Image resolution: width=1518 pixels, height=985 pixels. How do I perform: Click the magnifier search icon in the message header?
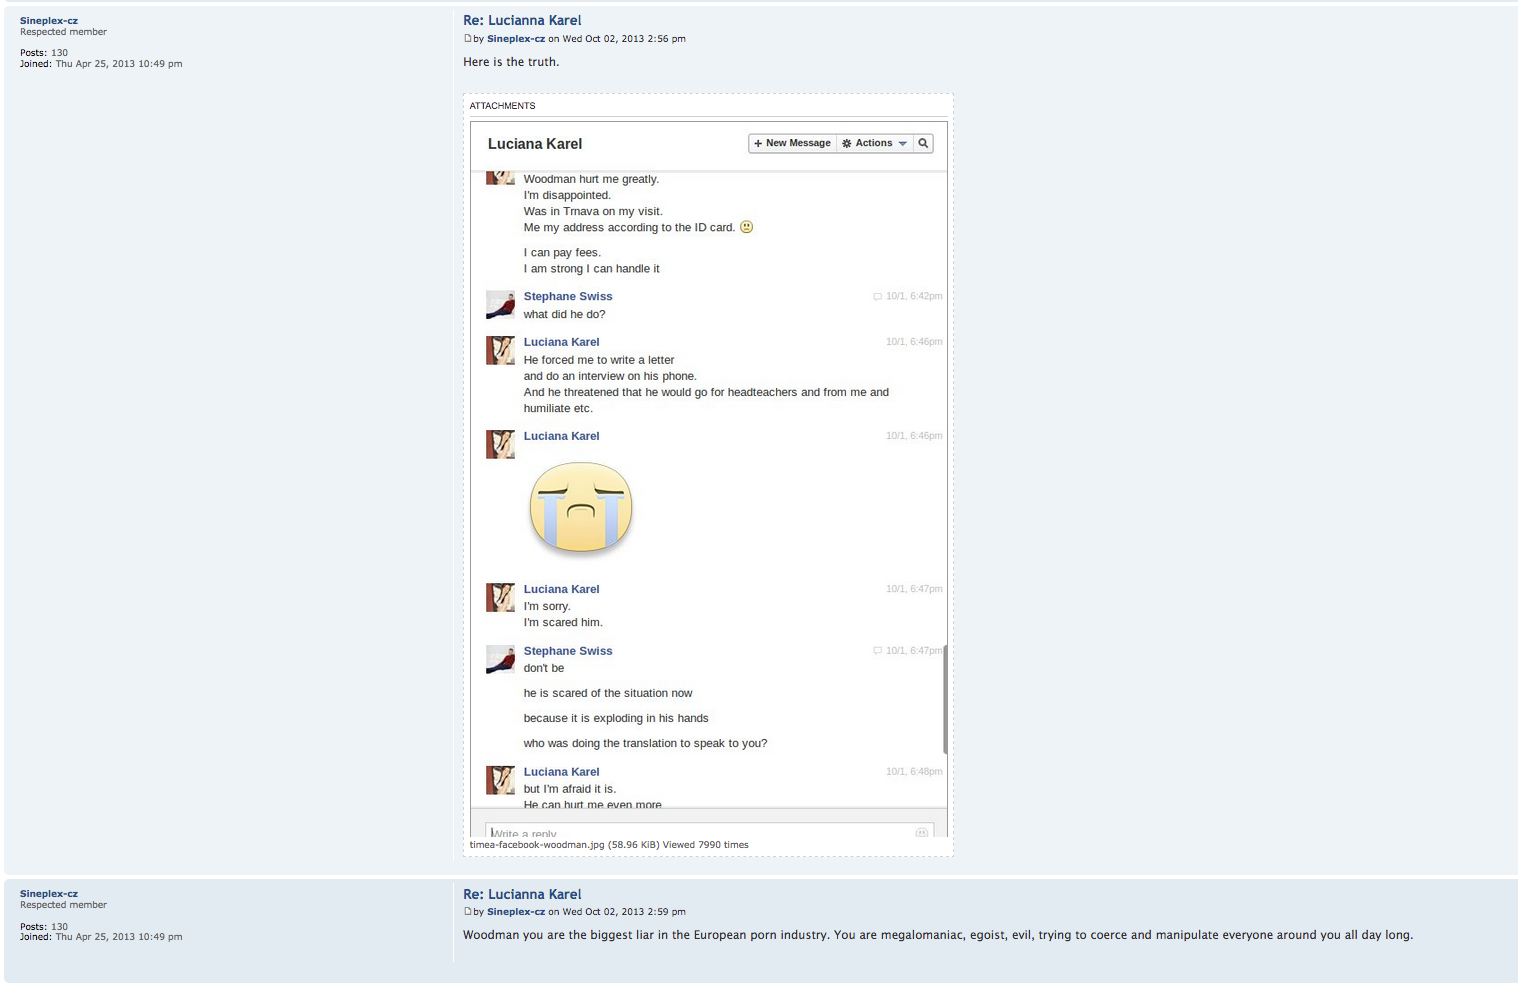923,143
